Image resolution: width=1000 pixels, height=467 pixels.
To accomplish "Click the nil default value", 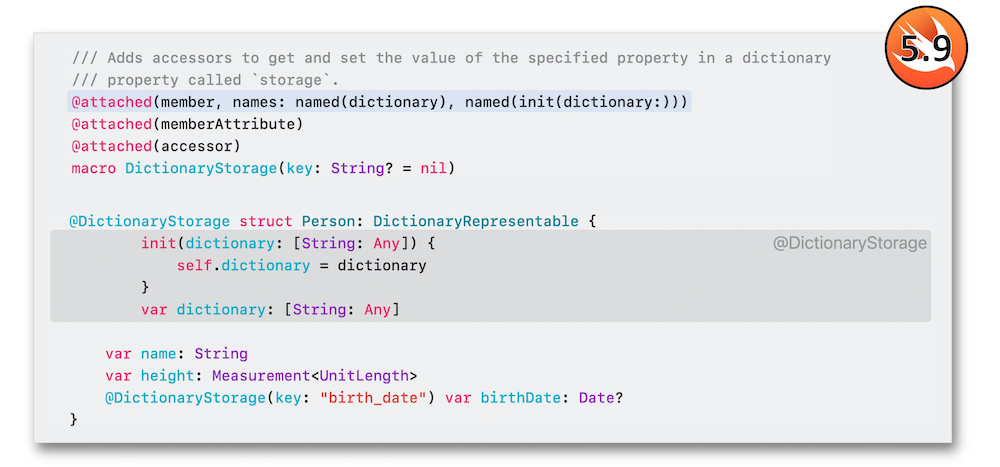I will click(433, 169).
